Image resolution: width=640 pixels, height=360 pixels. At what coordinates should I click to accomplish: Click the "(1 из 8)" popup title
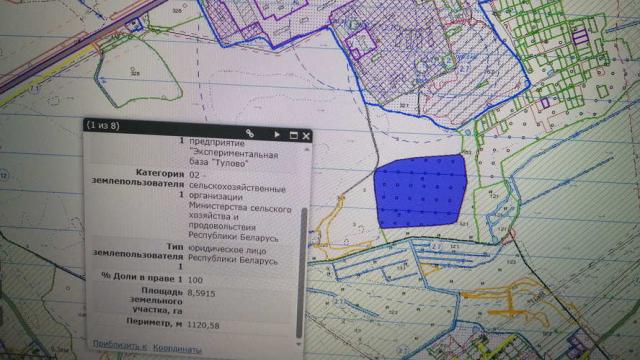tap(103, 125)
